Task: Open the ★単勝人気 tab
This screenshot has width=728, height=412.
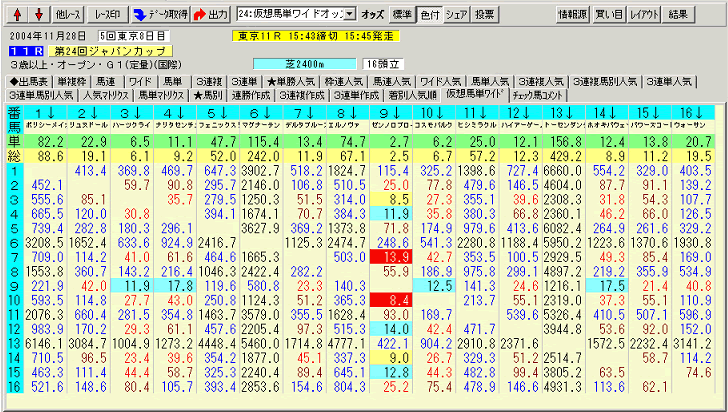Action: [291, 82]
